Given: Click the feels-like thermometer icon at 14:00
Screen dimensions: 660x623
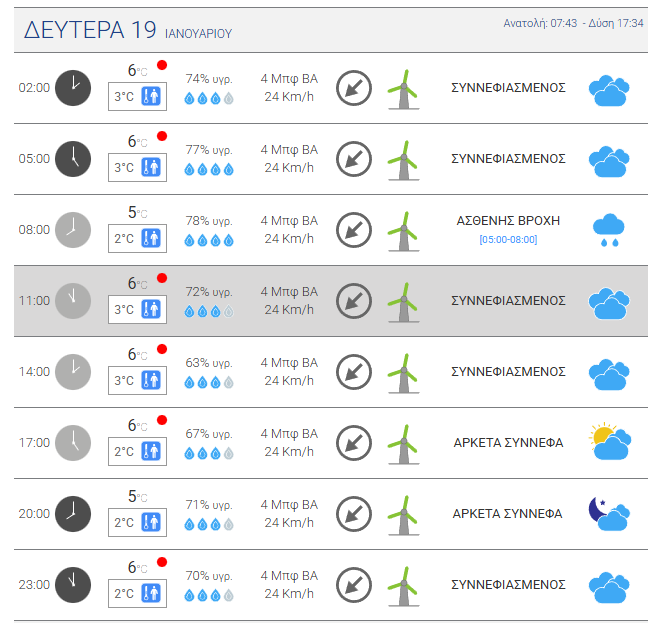Looking at the screenshot, I should tap(152, 381).
